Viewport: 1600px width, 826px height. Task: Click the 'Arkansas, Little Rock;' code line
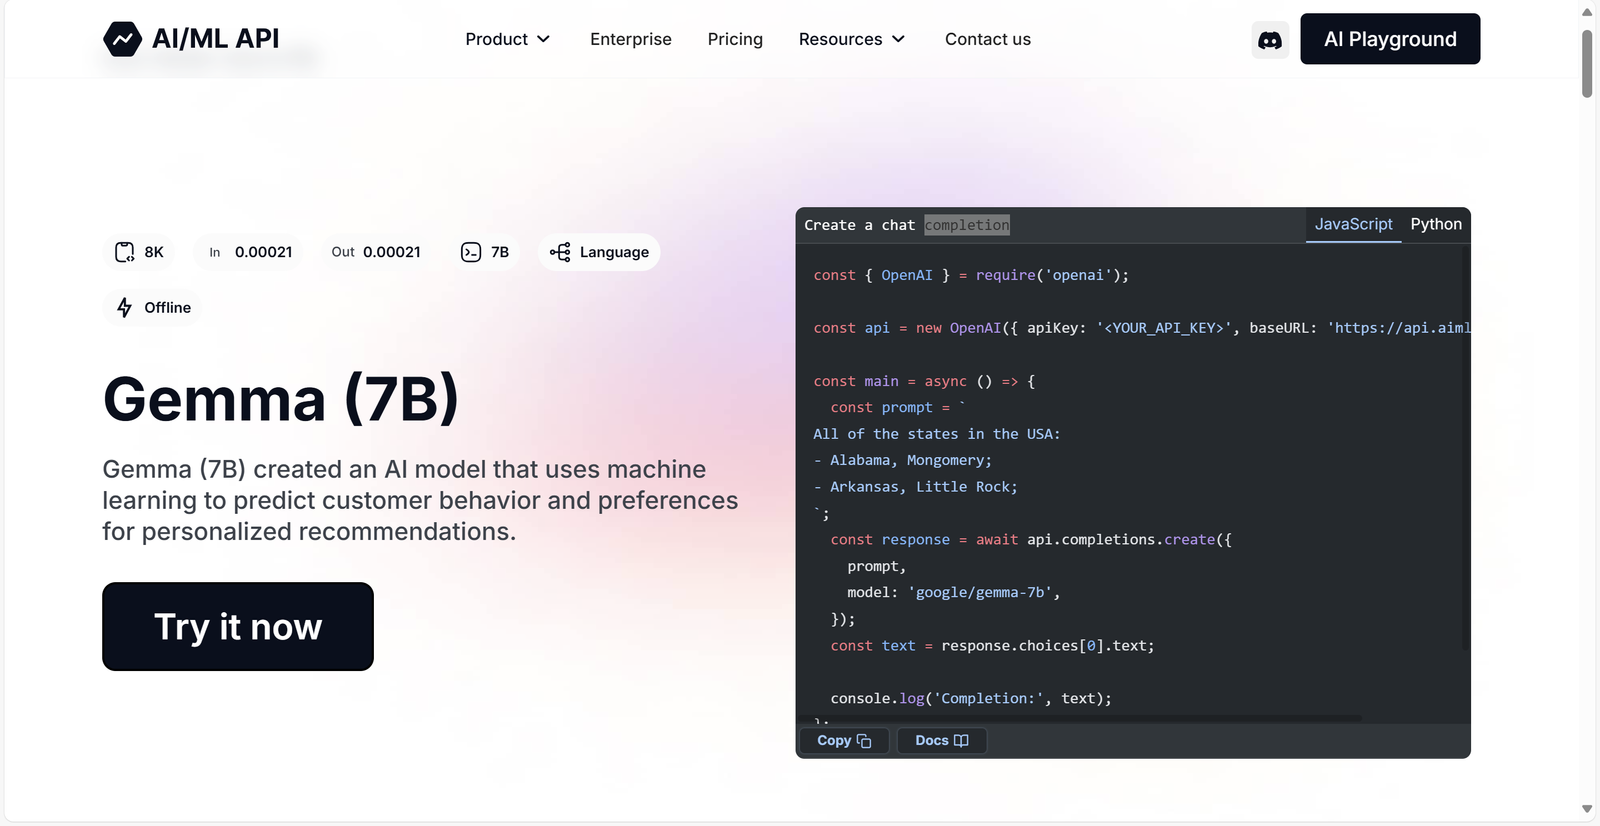(915, 487)
